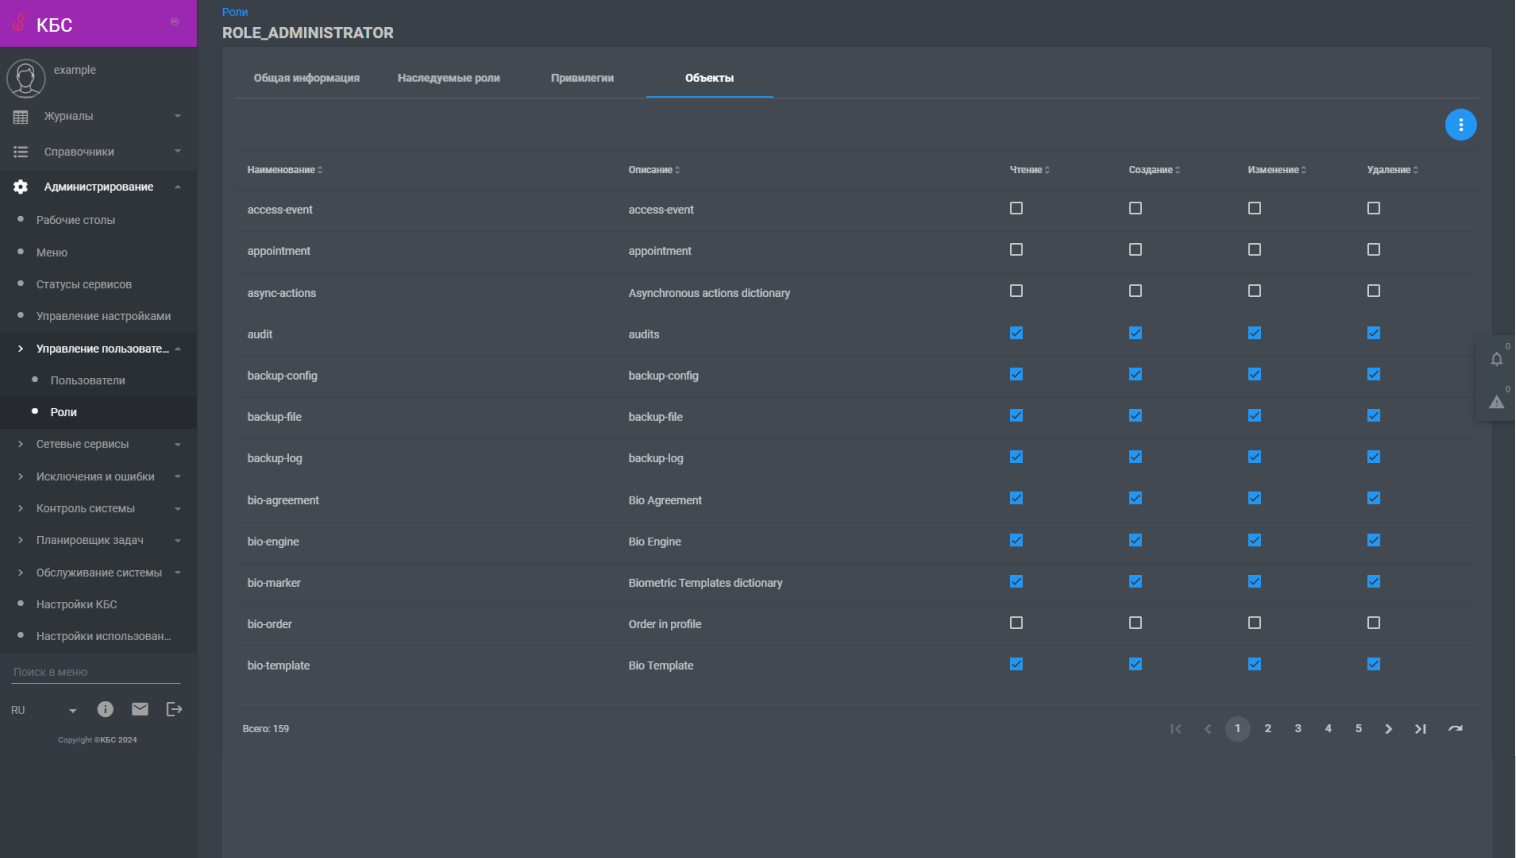Open the mail envelope icon
Image resolution: width=1516 pixels, height=858 pixels.
point(140,709)
